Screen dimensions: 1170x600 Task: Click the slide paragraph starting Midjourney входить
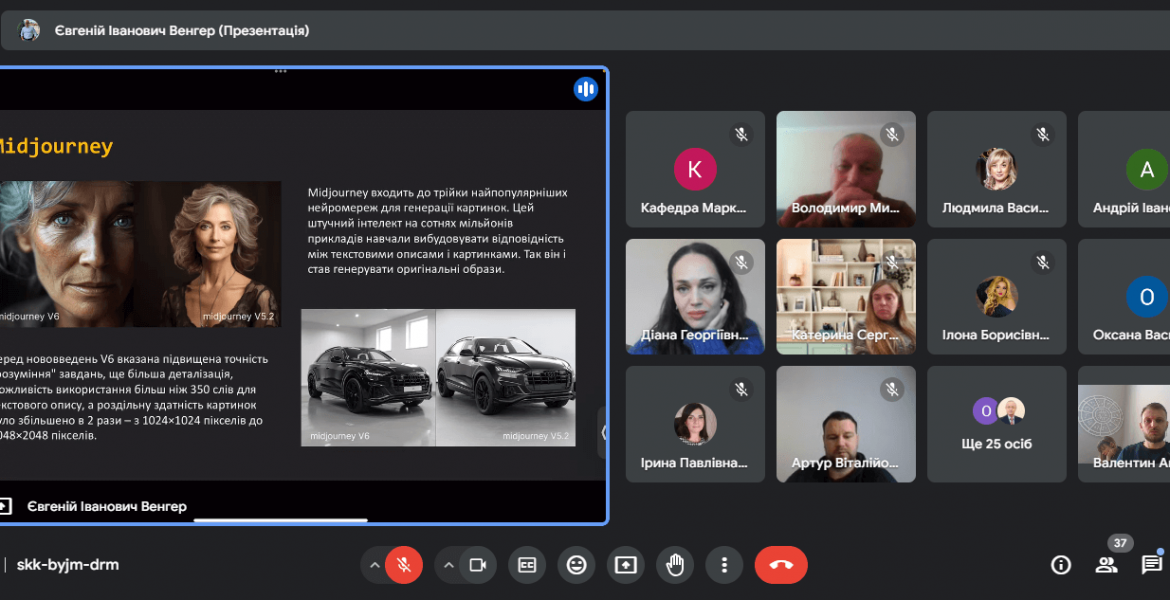(438, 231)
